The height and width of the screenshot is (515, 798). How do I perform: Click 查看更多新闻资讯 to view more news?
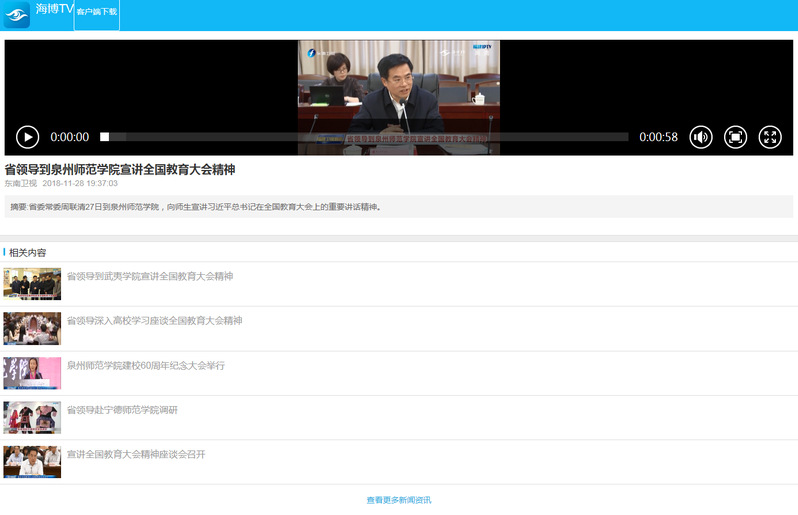398,500
